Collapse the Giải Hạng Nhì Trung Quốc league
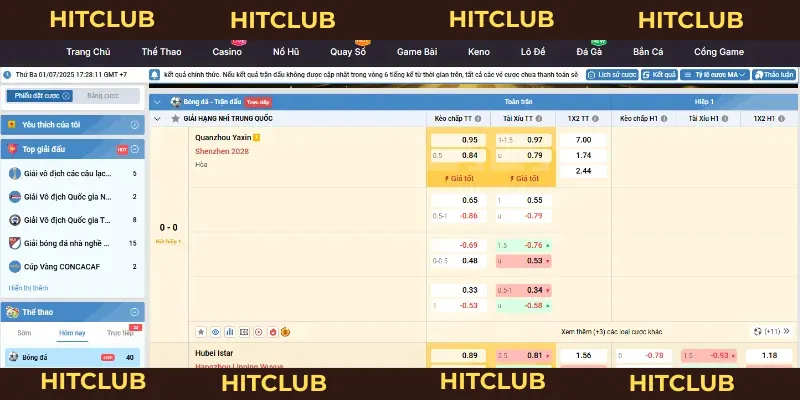 (x=157, y=118)
